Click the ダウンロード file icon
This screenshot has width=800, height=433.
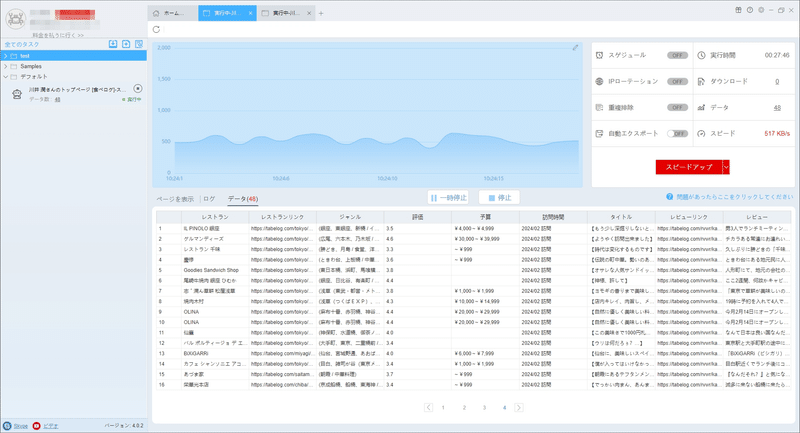702,82
